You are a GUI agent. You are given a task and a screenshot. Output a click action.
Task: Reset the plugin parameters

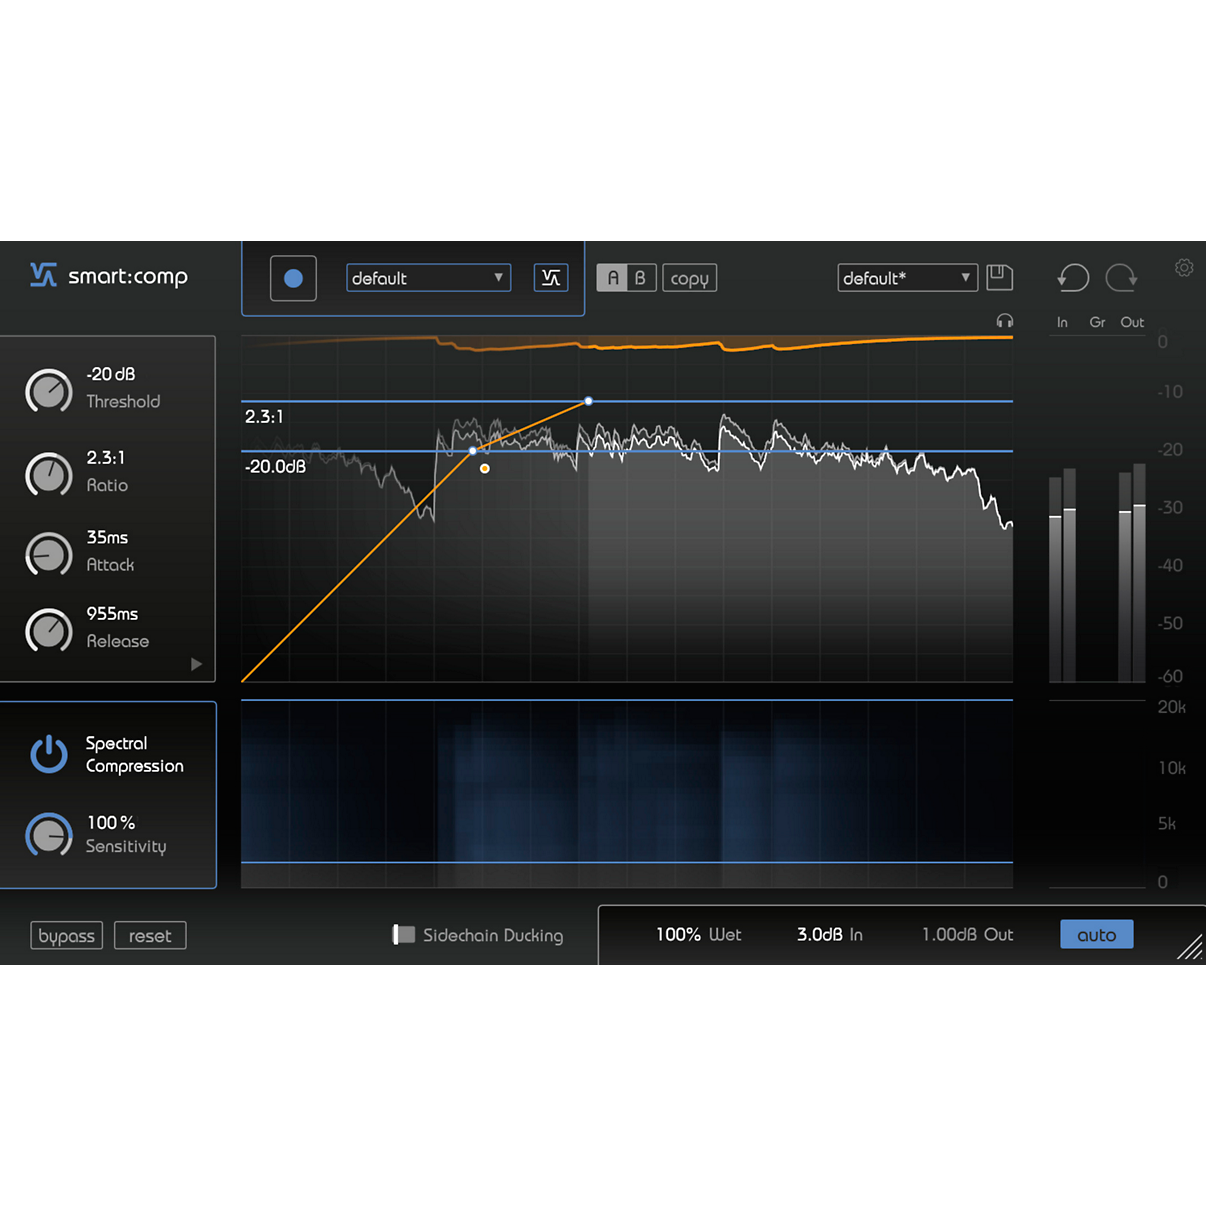pos(150,935)
